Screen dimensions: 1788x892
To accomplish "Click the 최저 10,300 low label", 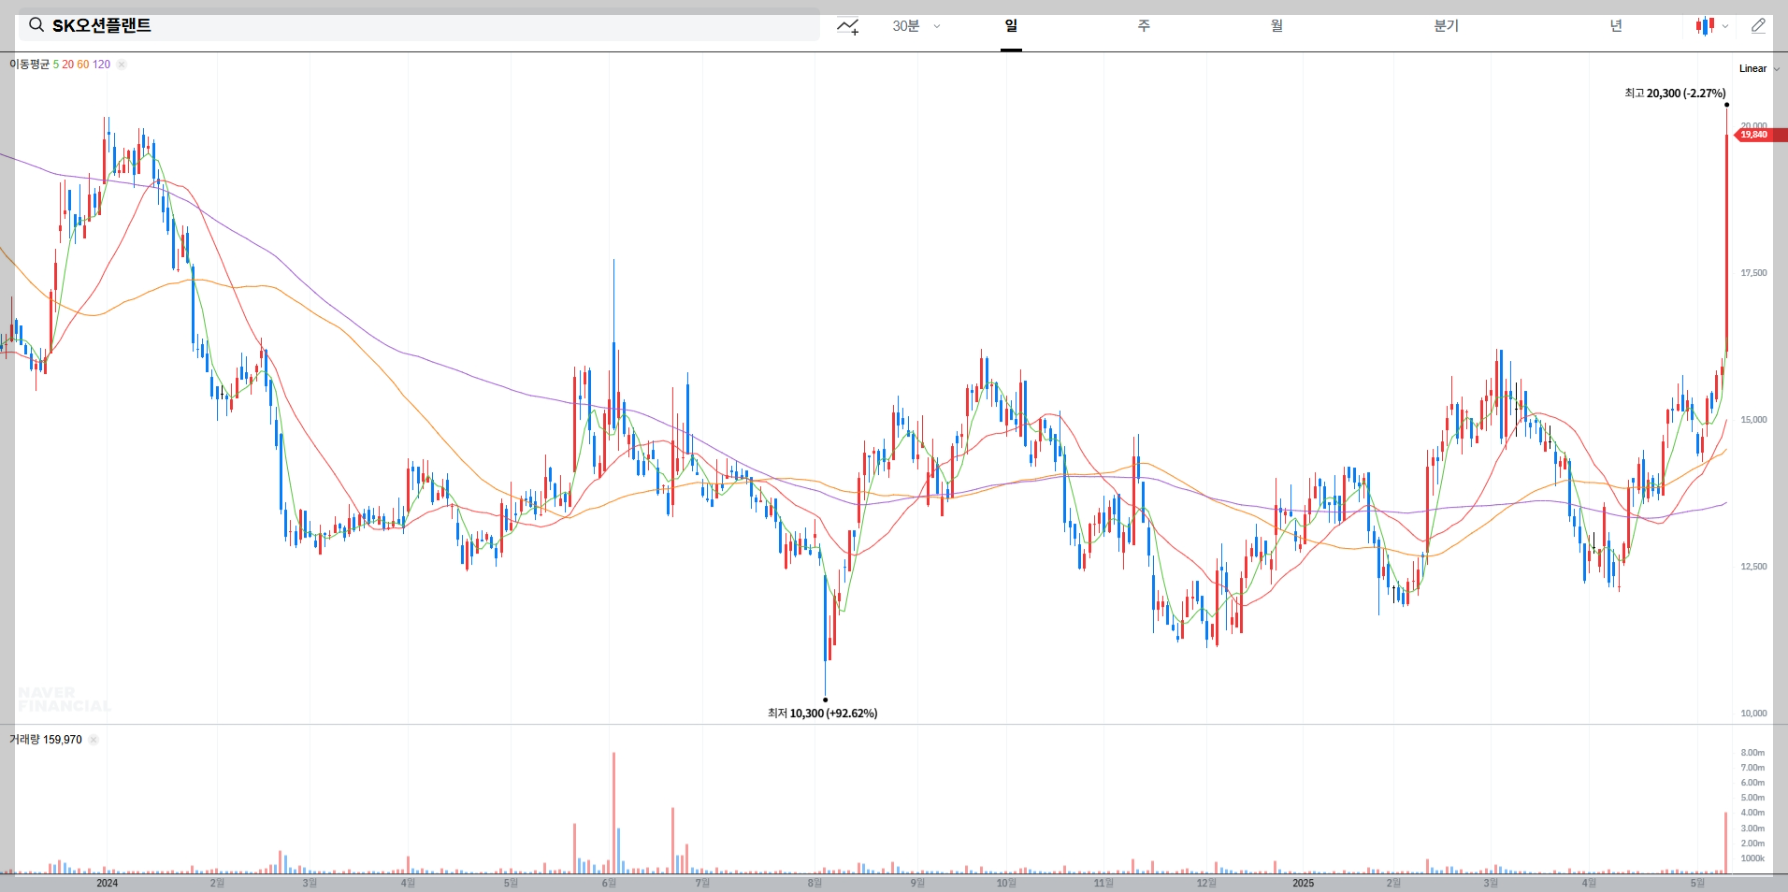I will click(x=822, y=713).
